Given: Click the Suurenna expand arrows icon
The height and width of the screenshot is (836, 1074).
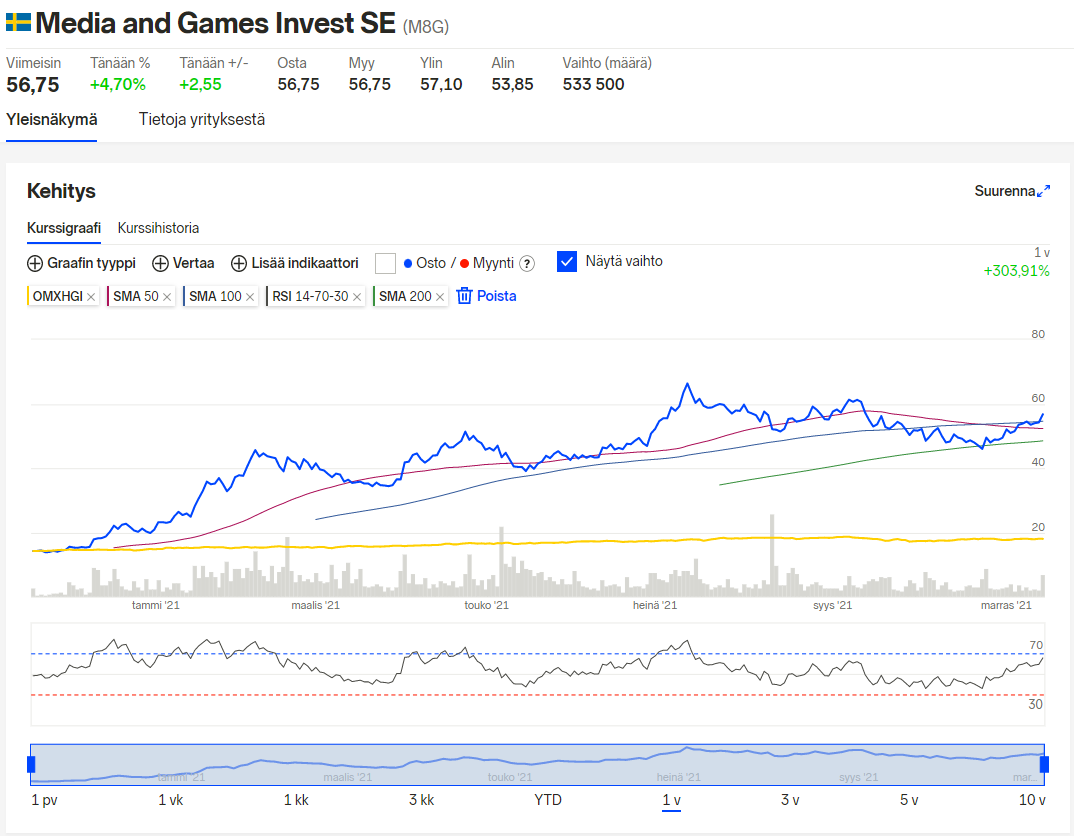Looking at the screenshot, I should click(1044, 191).
